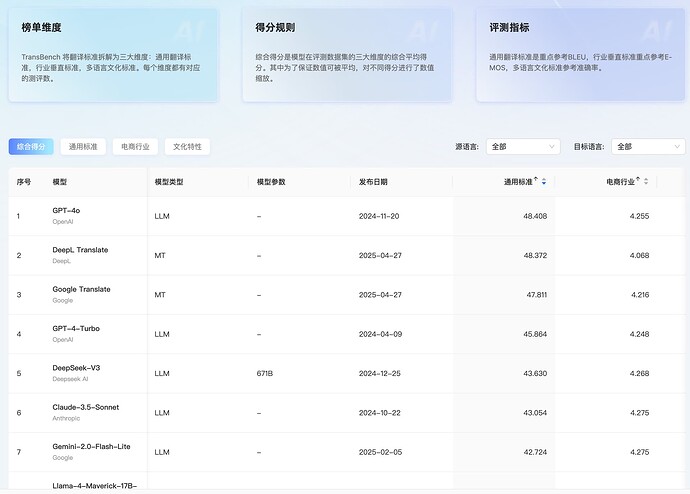Click the DeepSeek-V3 model name
The image size is (690, 494).
(x=76, y=368)
